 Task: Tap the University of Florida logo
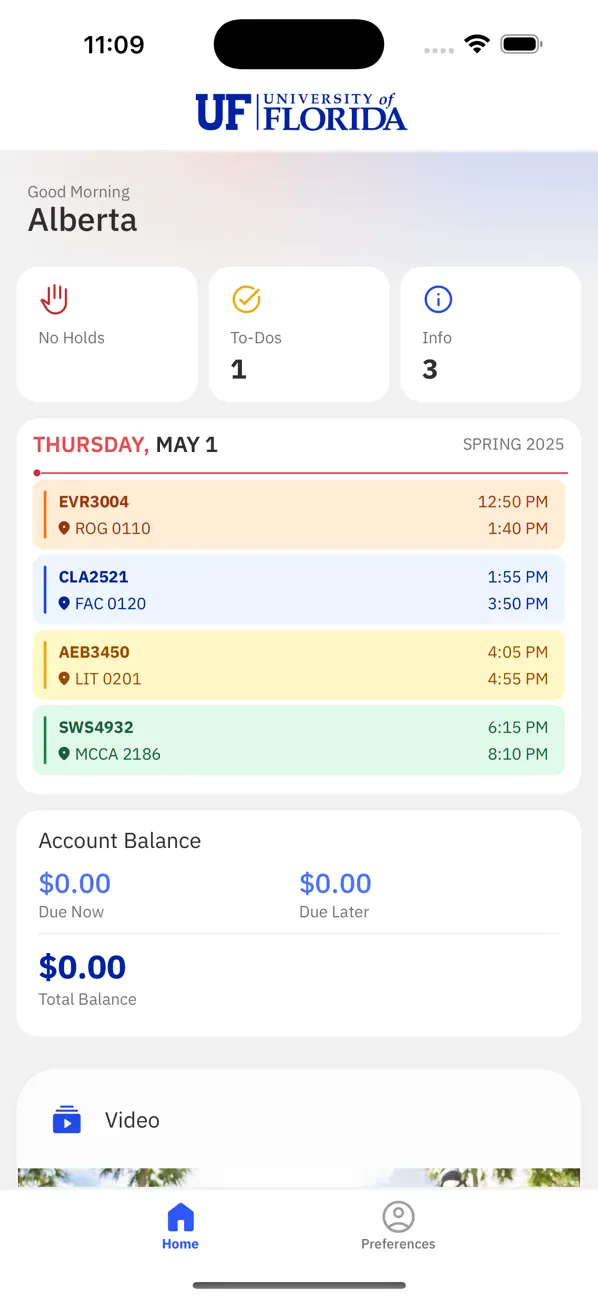pyautogui.click(x=301, y=112)
